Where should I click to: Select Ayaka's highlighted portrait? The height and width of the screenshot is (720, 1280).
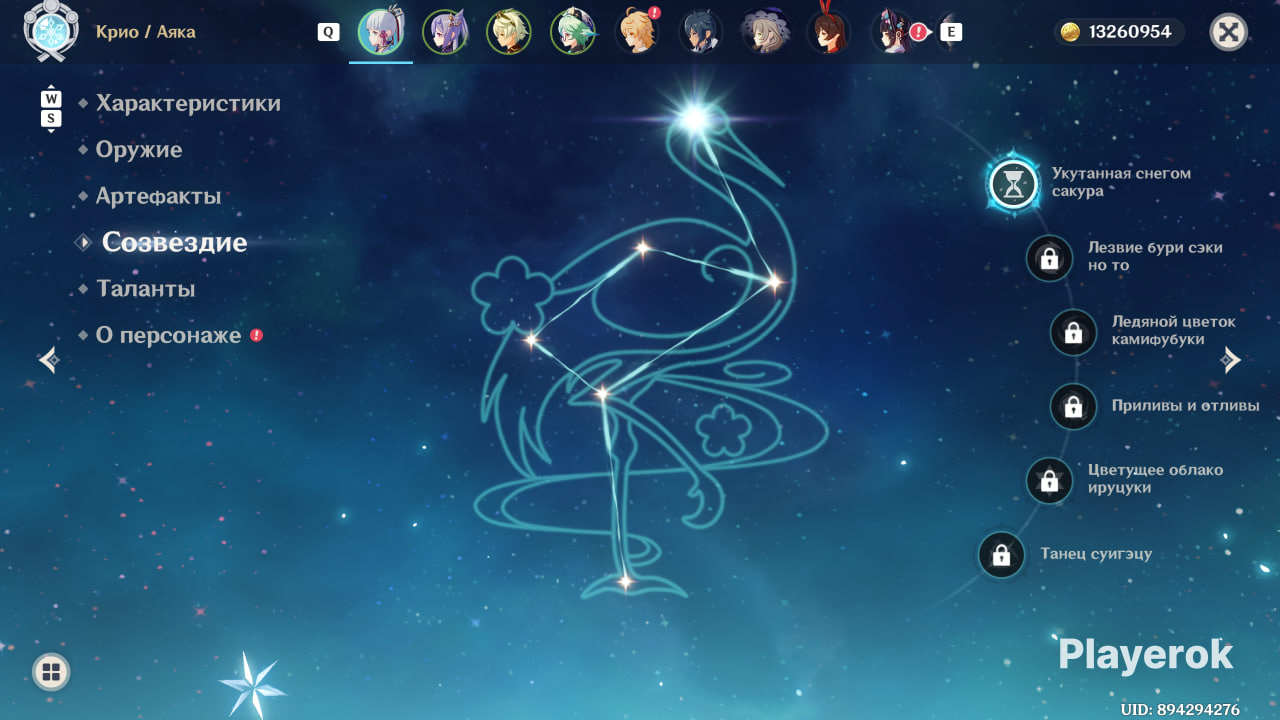pyautogui.click(x=381, y=31)
